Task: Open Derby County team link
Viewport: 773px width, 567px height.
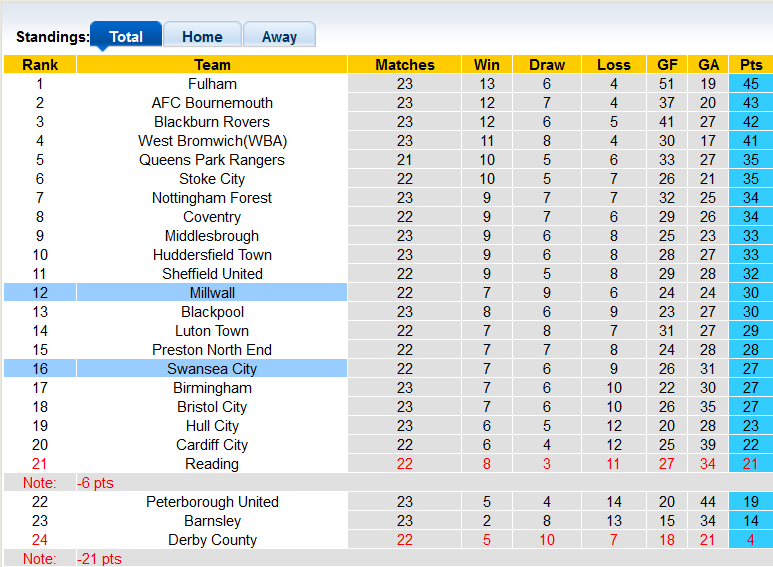Action: (x=212, y=540)
